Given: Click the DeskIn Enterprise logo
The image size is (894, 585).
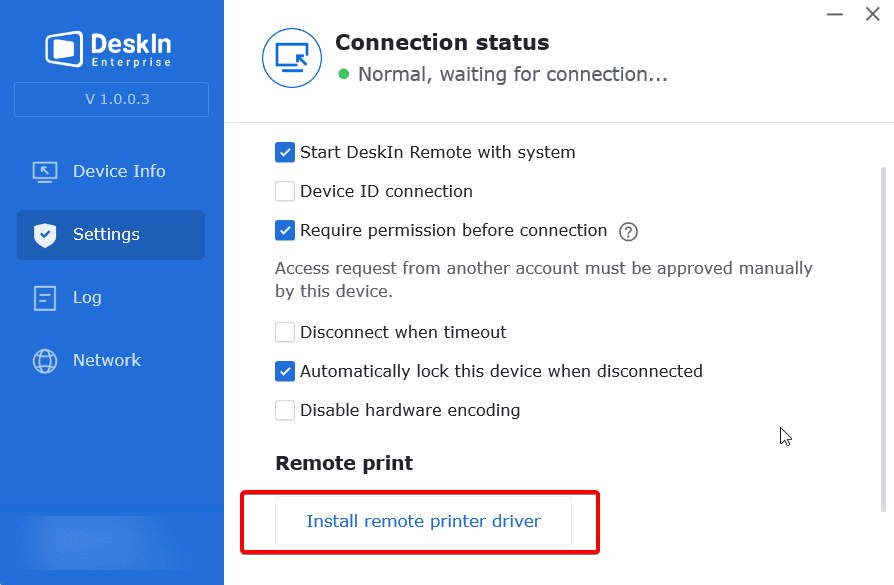Looking at the screenshot, I should tap(109, 49).
